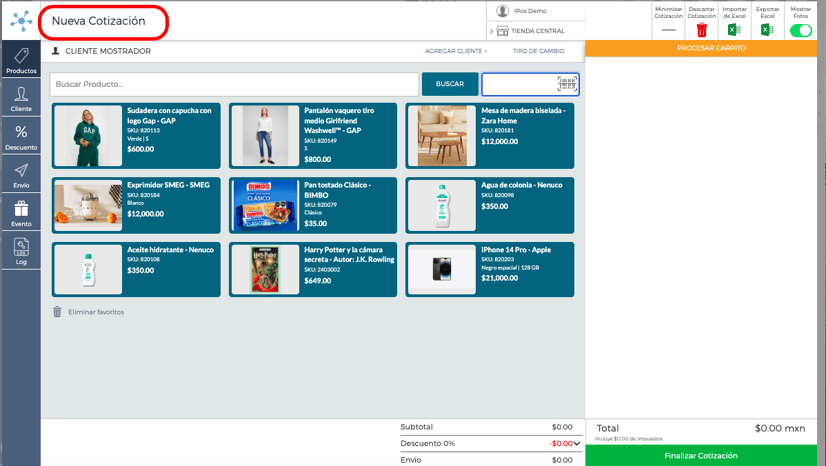Screen dimensions: 826x466
Task: Click Harry Potter y la cámara secreta title
Action: point(349,254)
